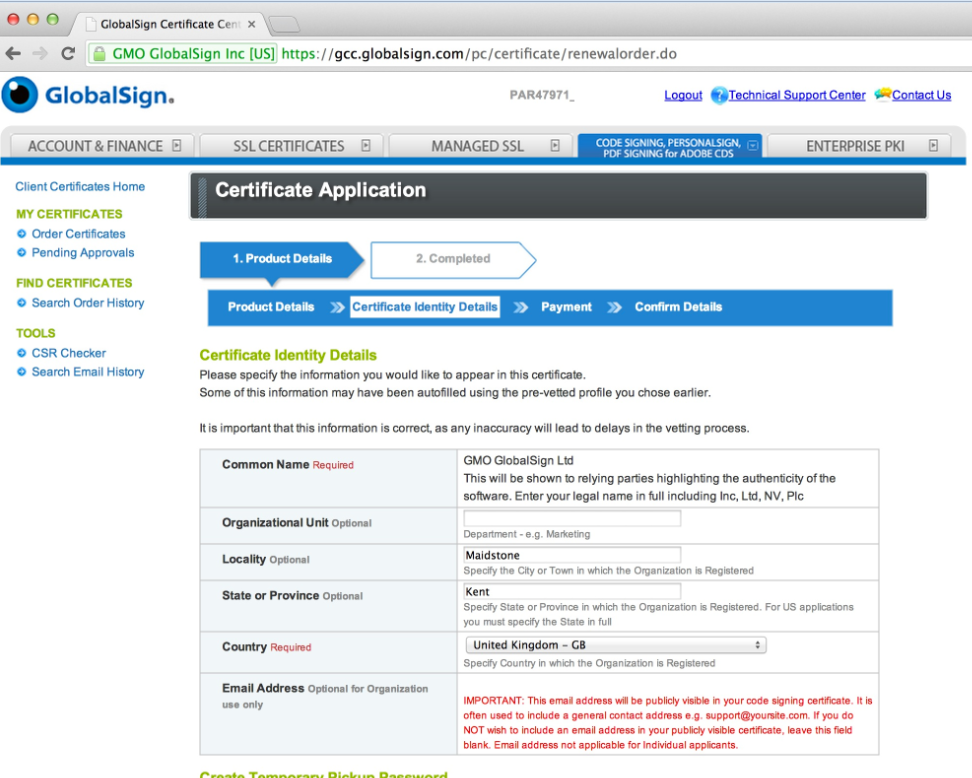
Task: Close the GlobalSign Certificate Center tab
Action: coord(252,24)
